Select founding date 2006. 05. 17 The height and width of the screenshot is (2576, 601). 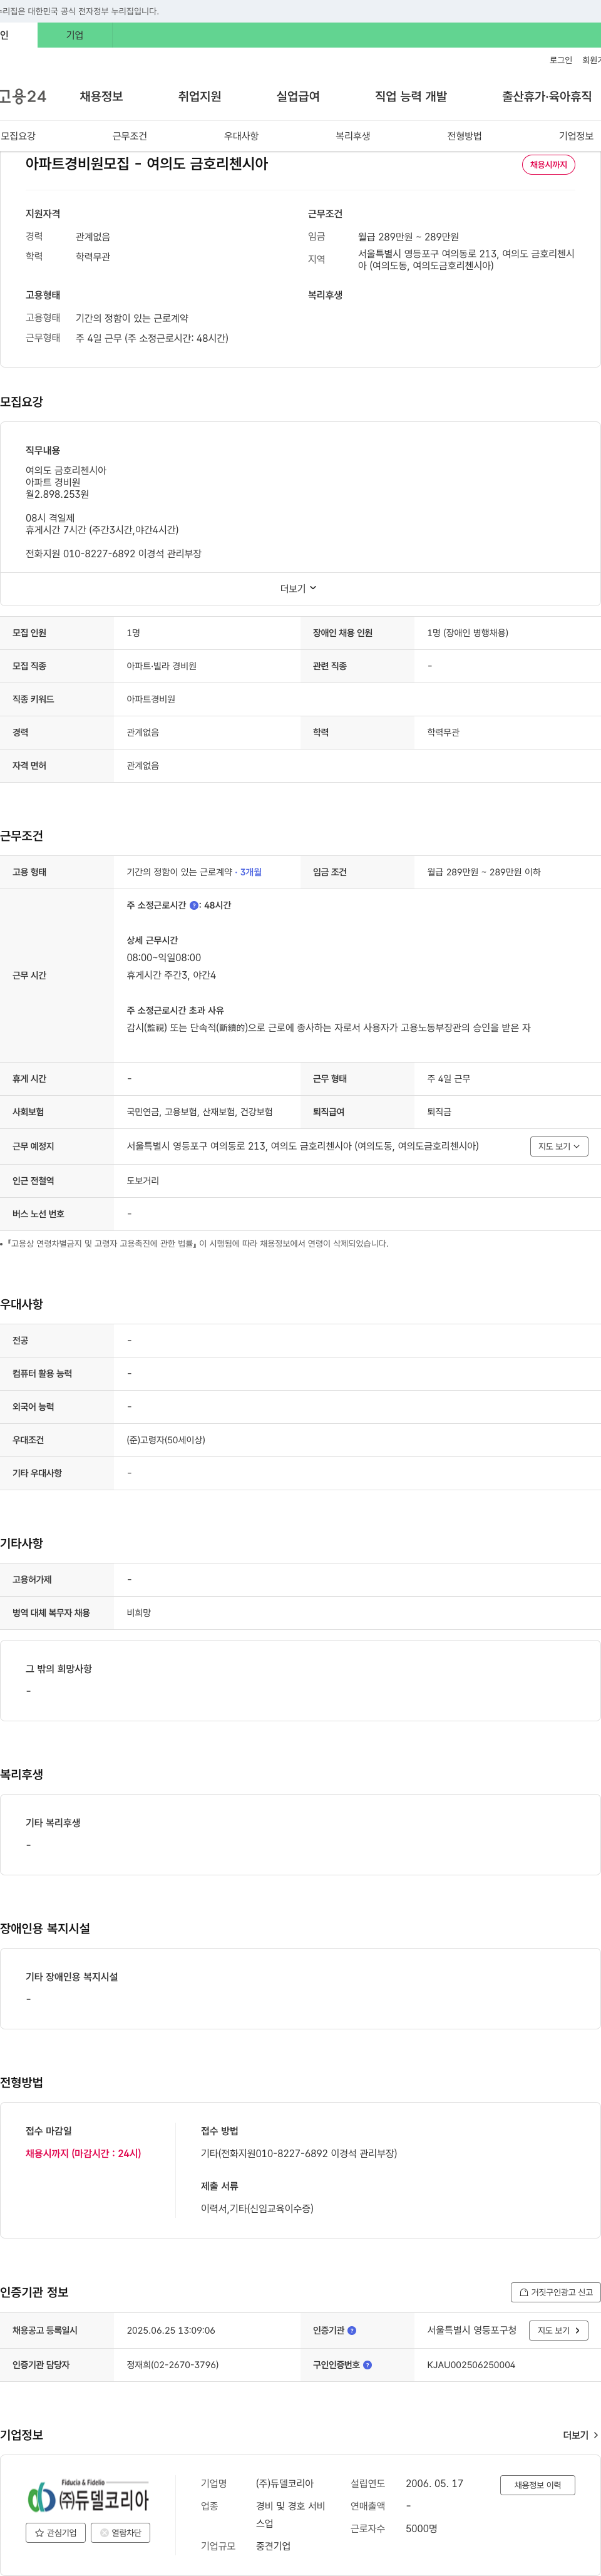tap(434, 2483)
